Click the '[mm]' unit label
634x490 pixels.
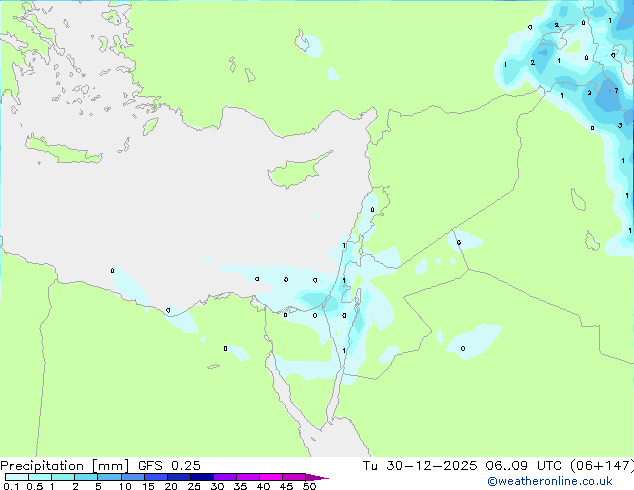[111, 466]
